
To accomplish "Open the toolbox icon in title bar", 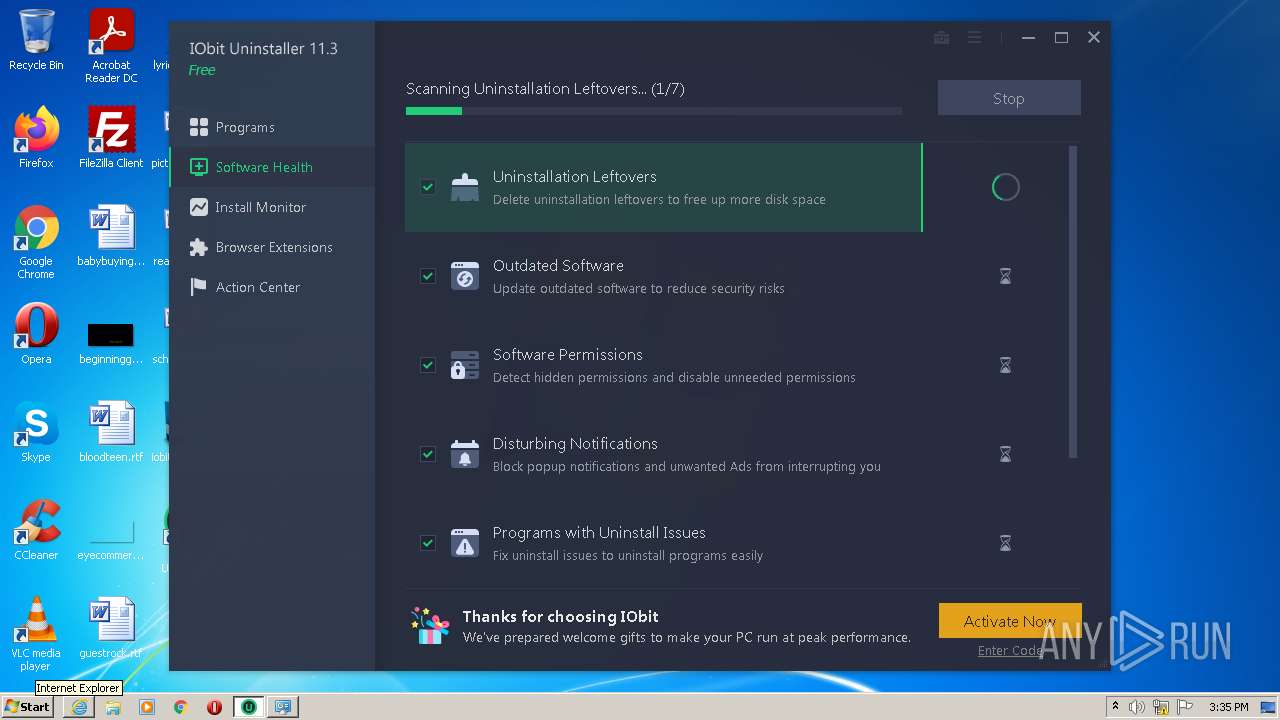I will click(x=941, y=37).
